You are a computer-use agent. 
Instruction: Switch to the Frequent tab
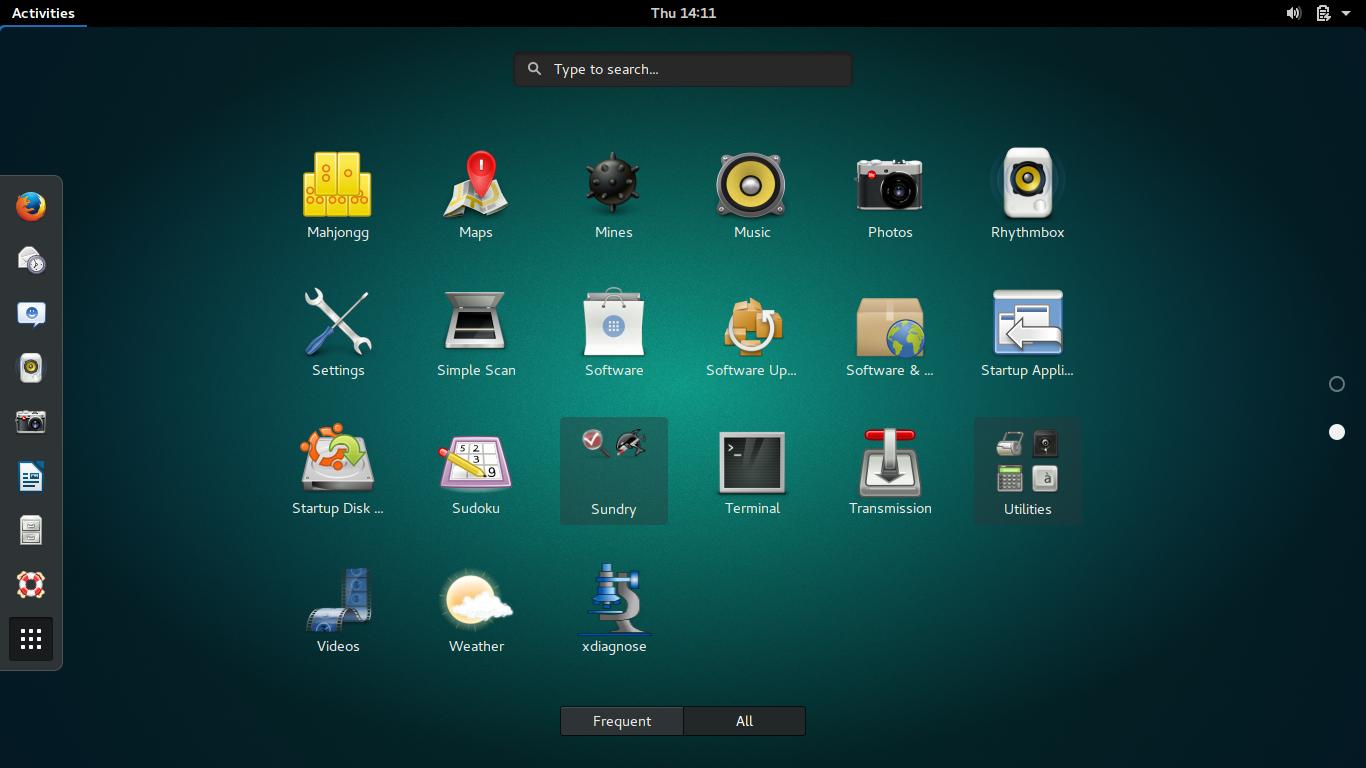tap(621, 720)
